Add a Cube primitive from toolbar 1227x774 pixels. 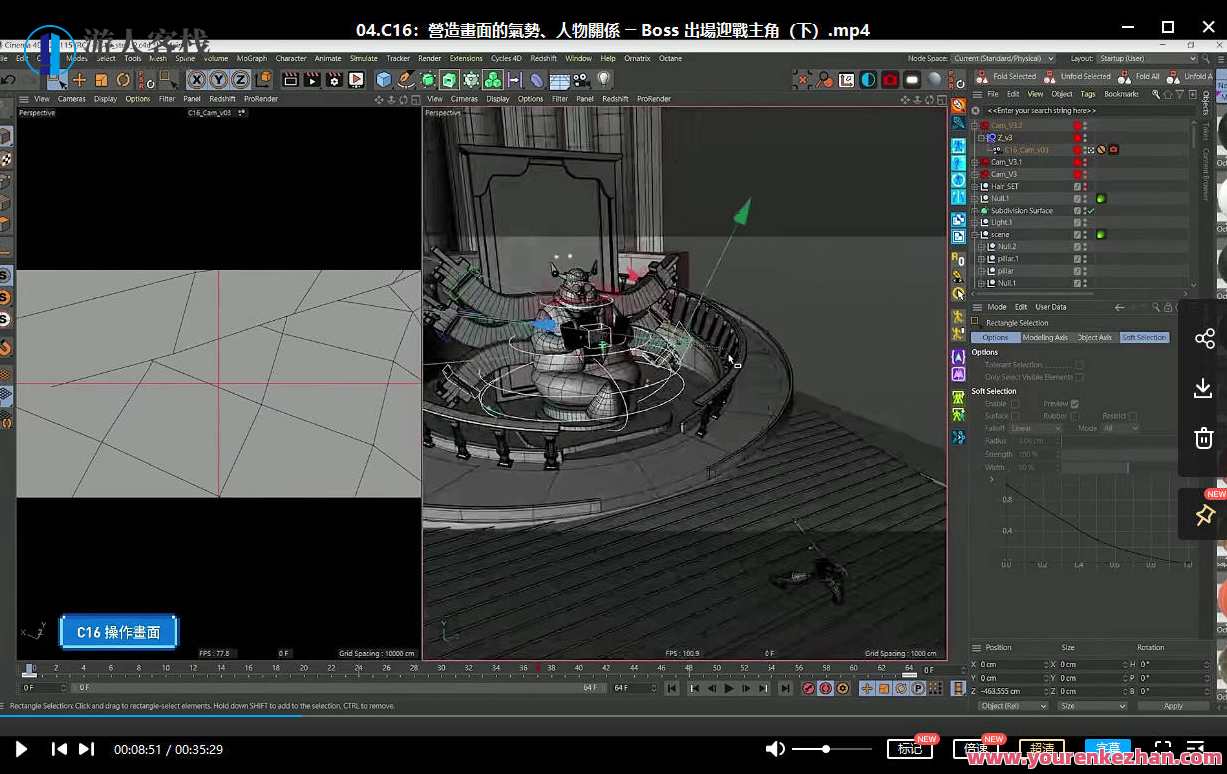[x=384, y=80]
